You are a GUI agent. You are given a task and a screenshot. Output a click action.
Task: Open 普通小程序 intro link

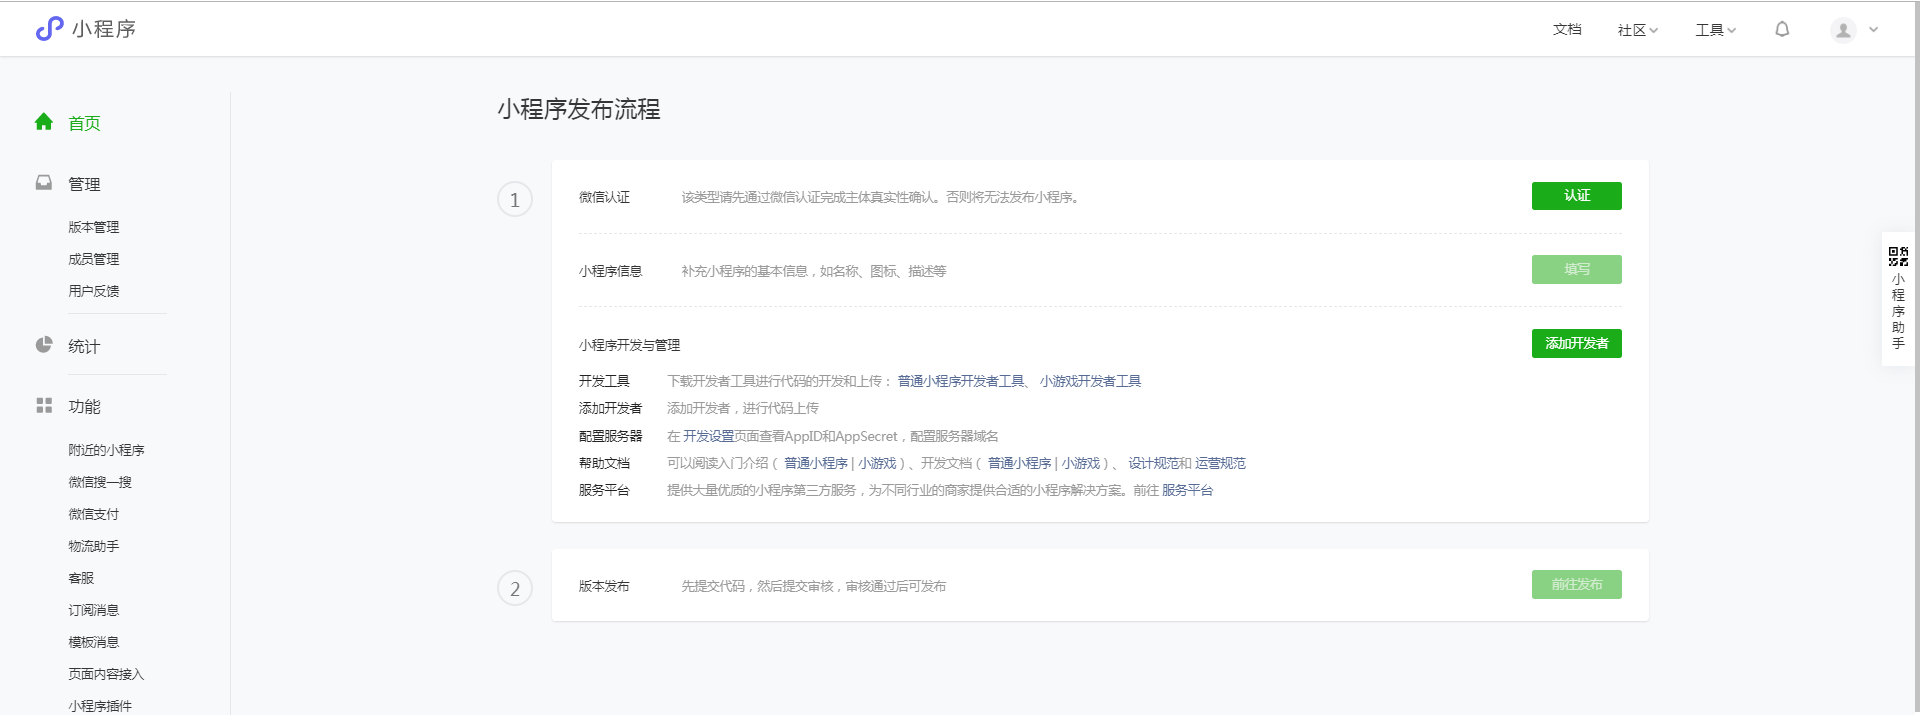(815, 463)
